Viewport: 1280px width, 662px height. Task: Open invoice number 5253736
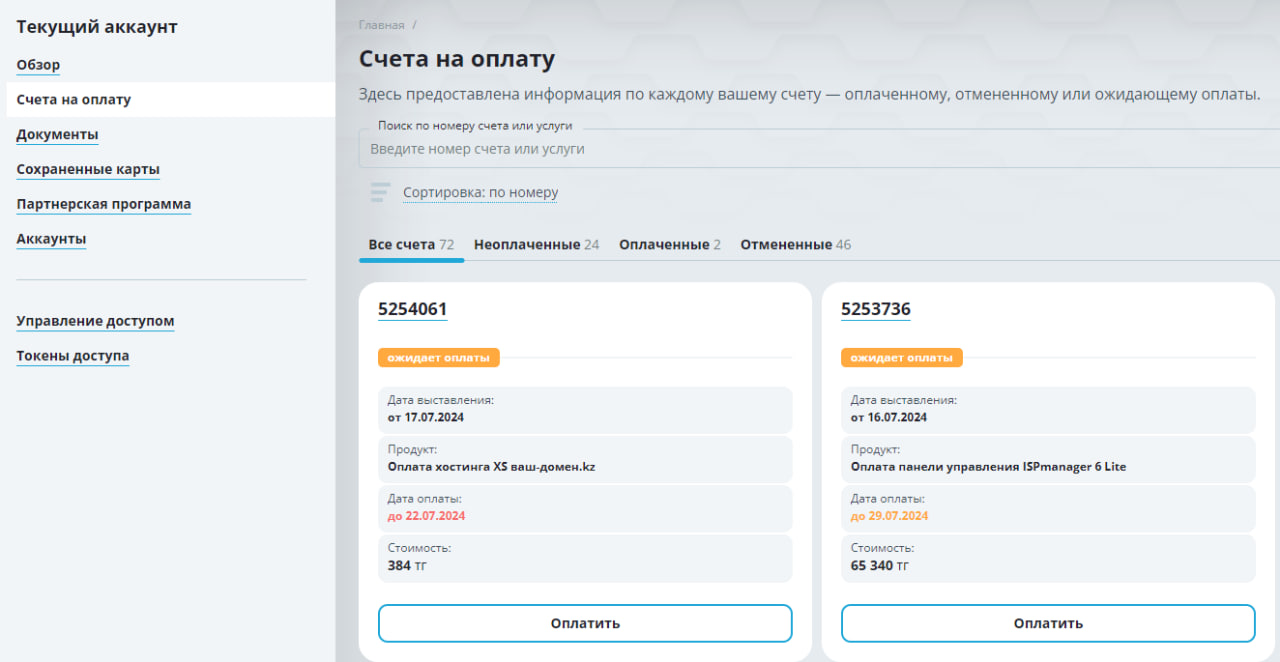(x=876, y=309)
